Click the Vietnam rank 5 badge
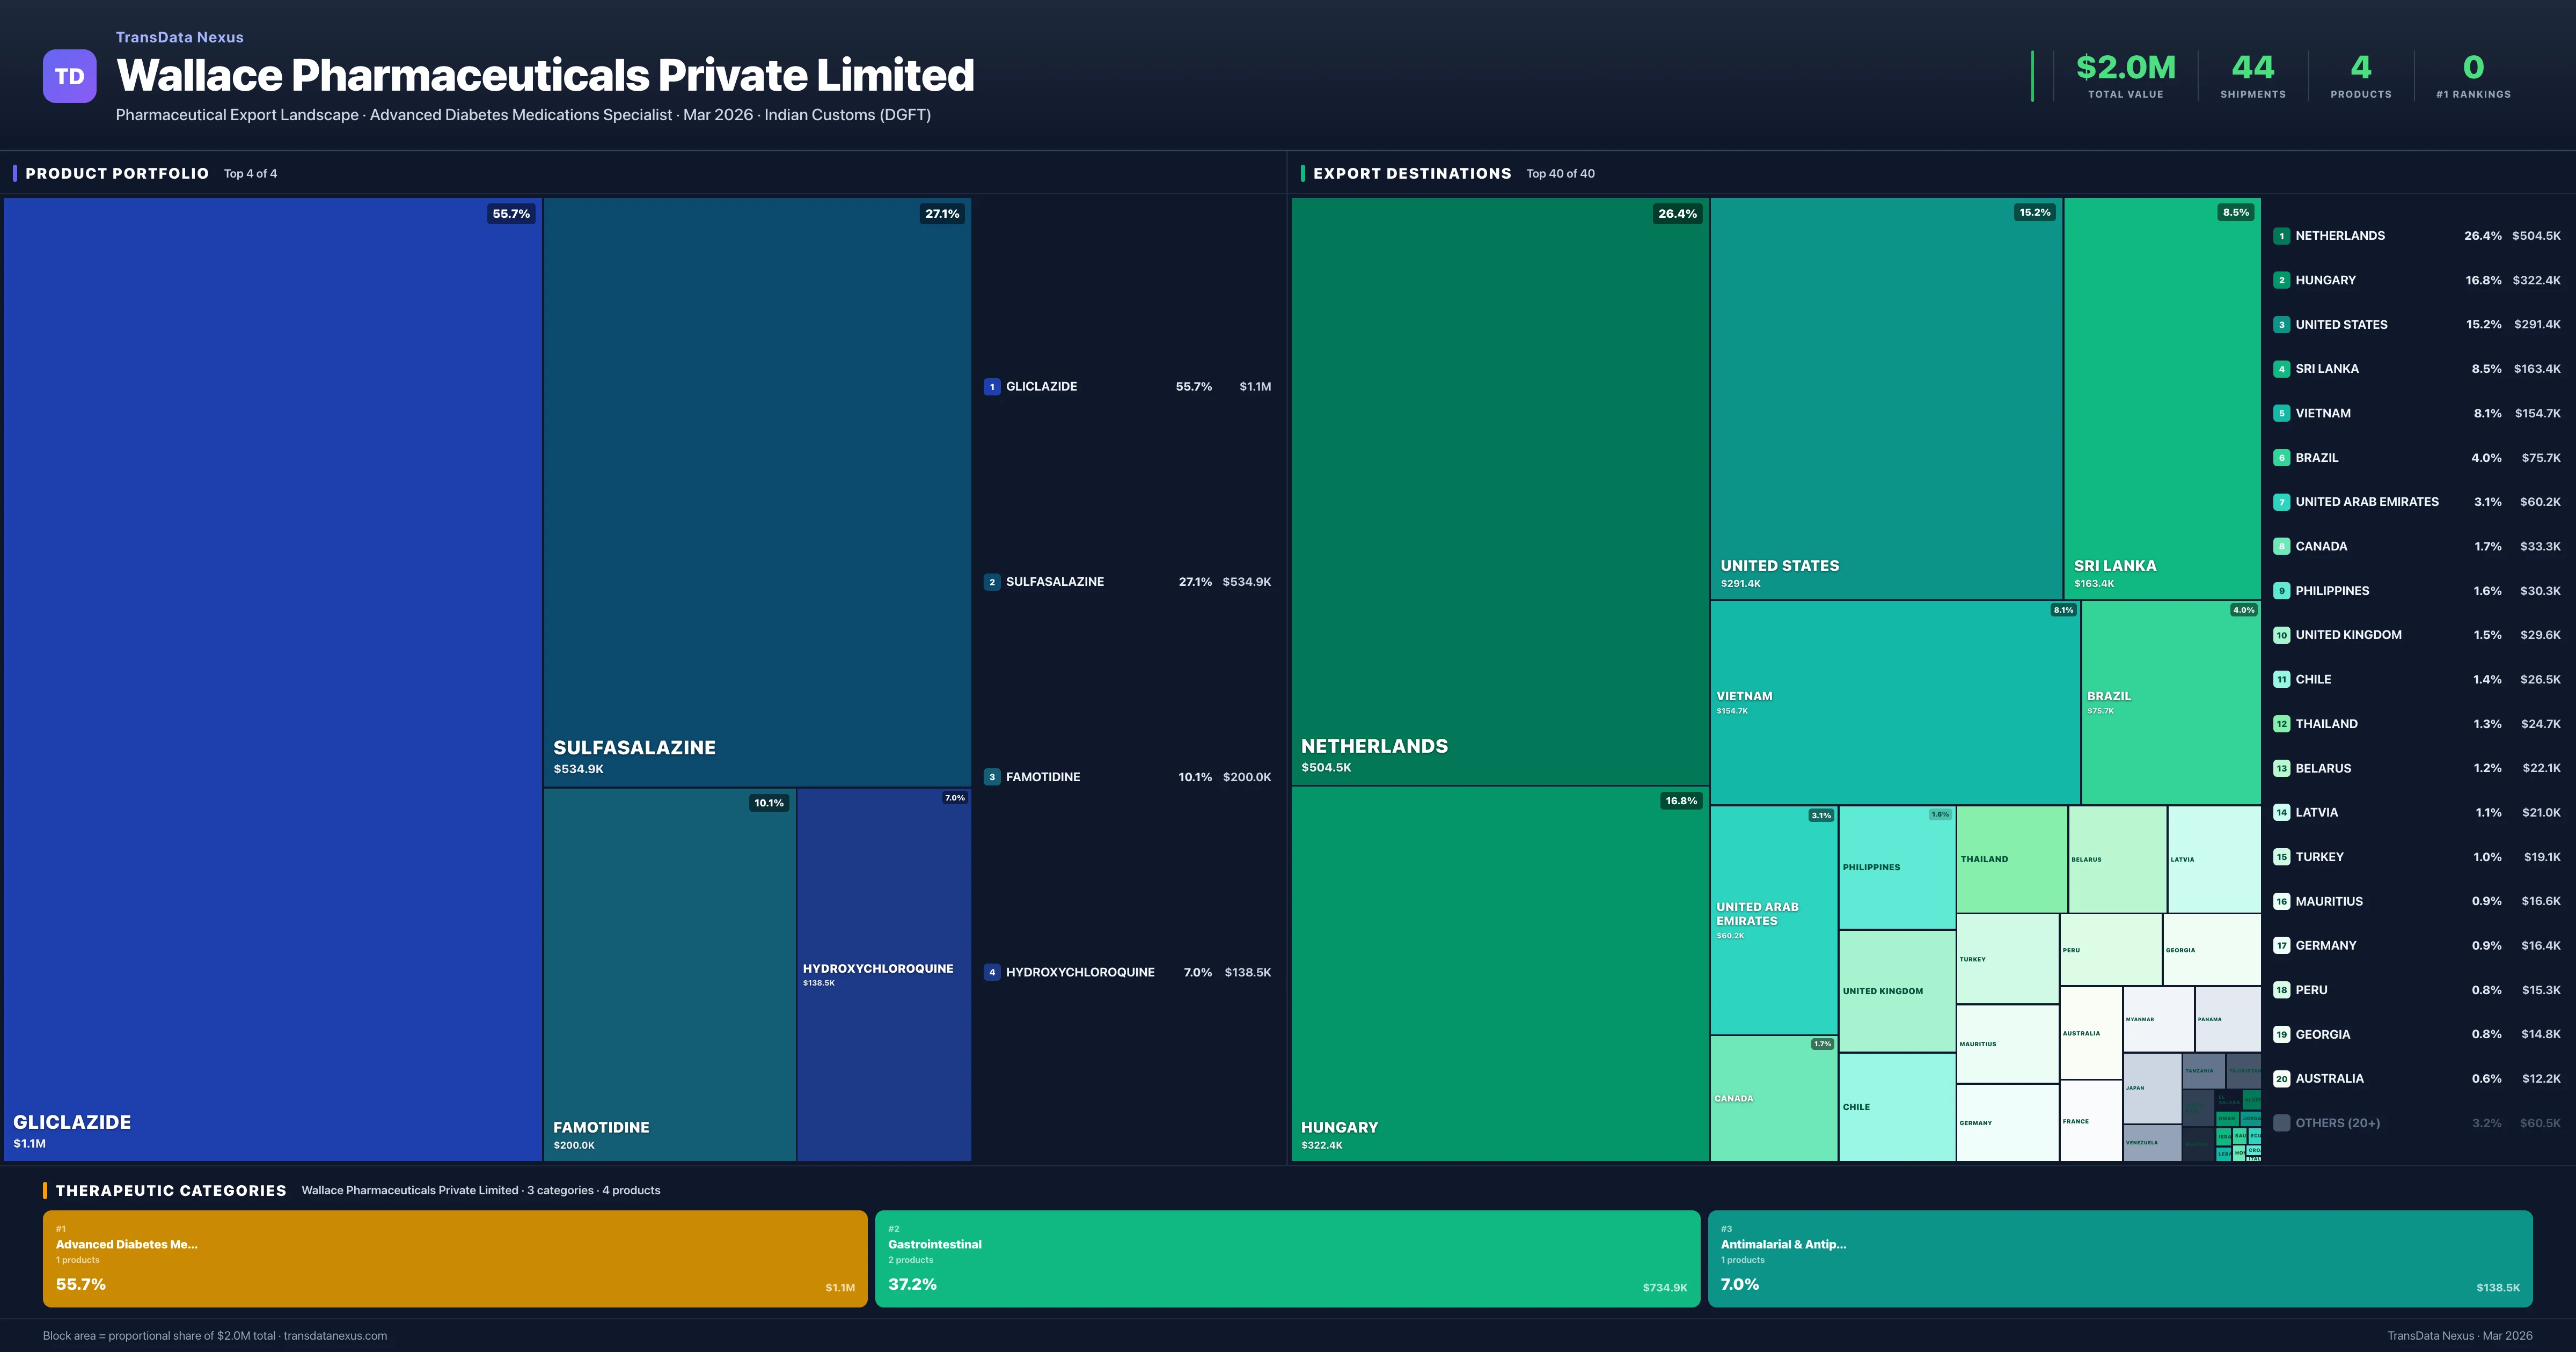The height and width of the screenshot is (1352, 2576). coord(2281,413)
